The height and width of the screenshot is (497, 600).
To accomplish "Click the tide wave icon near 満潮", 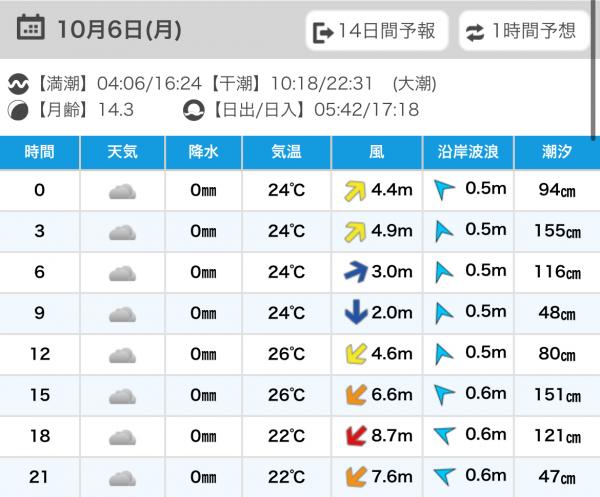I will click(19, 84).
